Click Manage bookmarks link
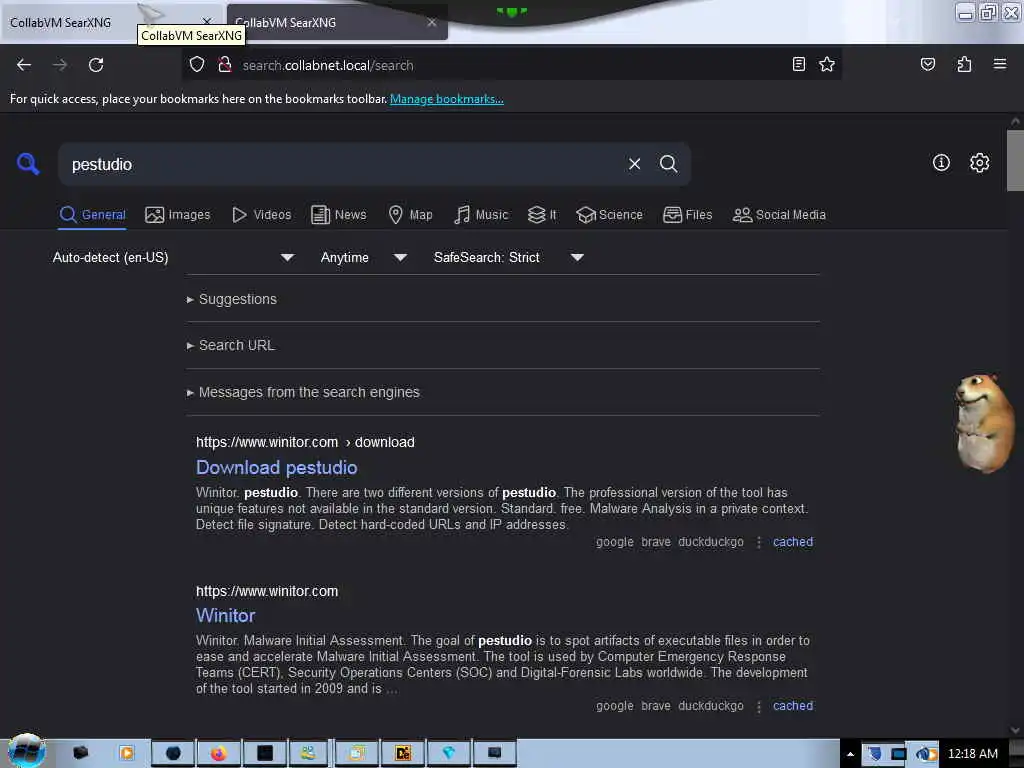 (x=447, y=99)
